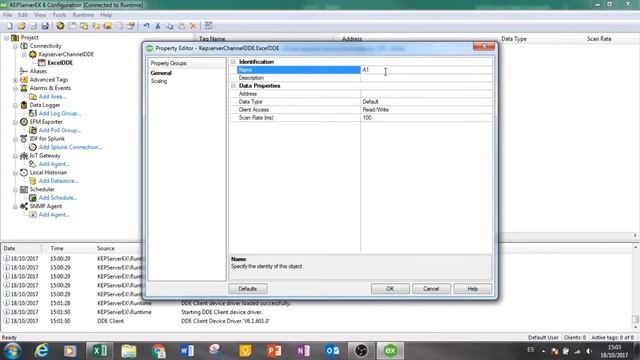The width and height of the screenshot is (640, 360).
Task: Click the New Project toolbar icon
Action: click(x=10, y=26)
